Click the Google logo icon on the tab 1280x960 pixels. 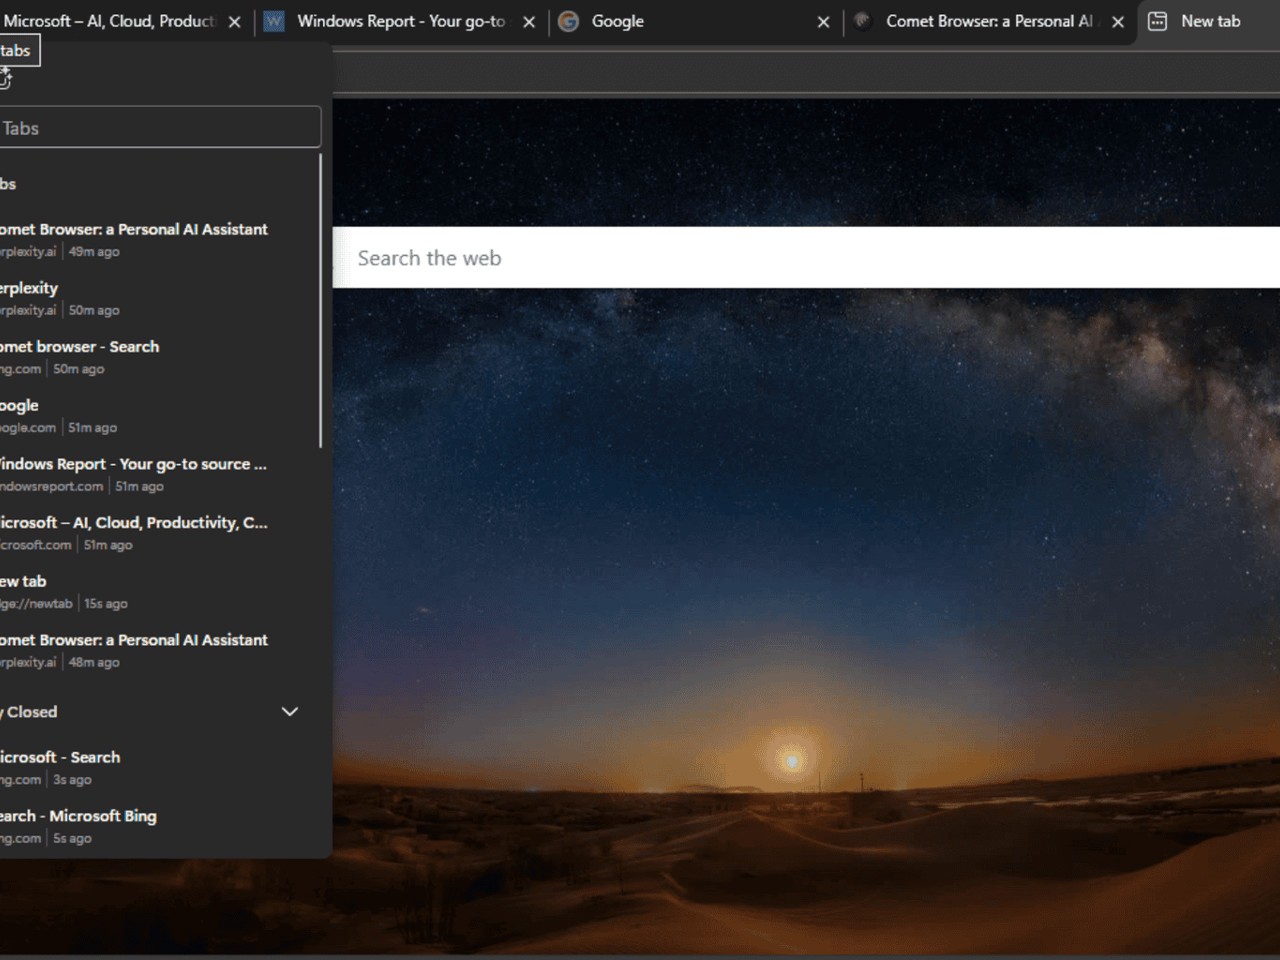click(568, 22)
